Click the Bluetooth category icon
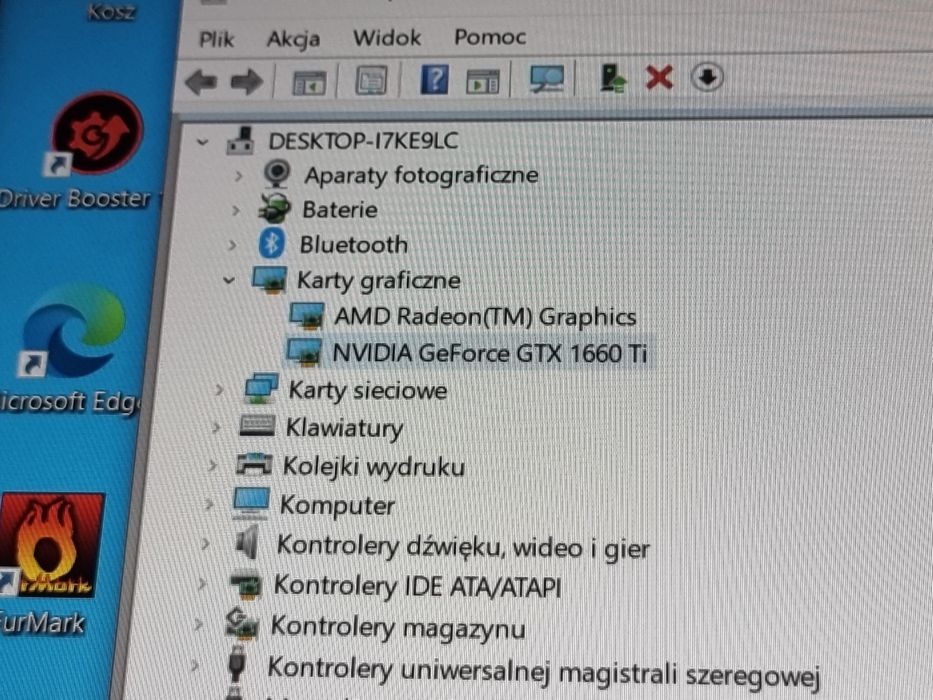Image resolution: width=933 pixels, height=700 pixels. click(x=272, y=243)
